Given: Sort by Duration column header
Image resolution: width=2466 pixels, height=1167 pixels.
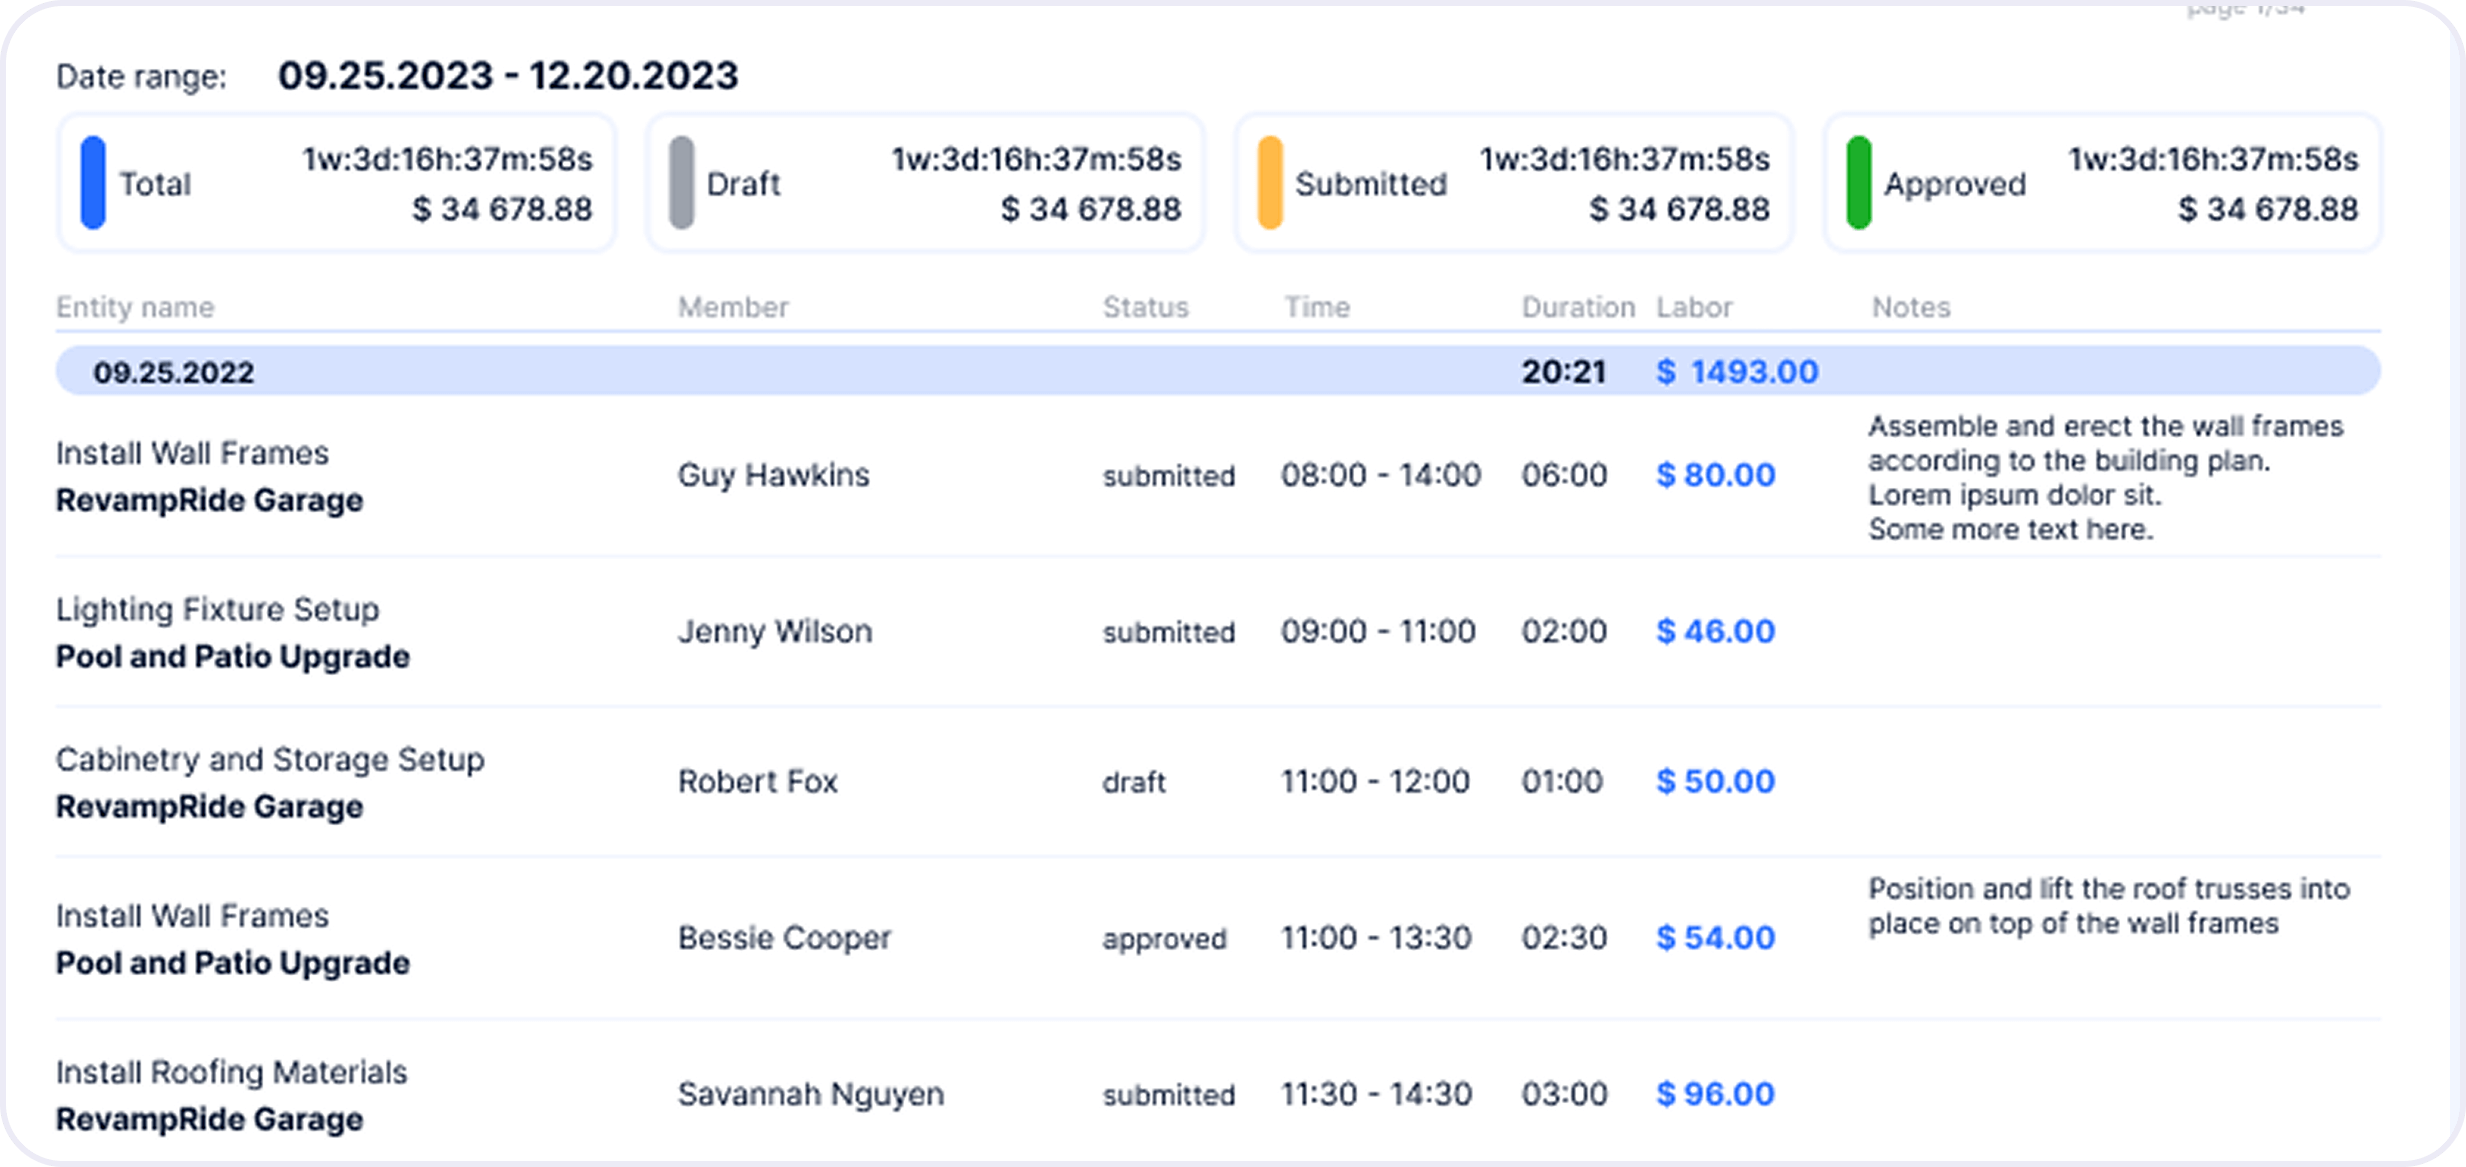Looking at the screenshot, I should [x=1578, y=307].
